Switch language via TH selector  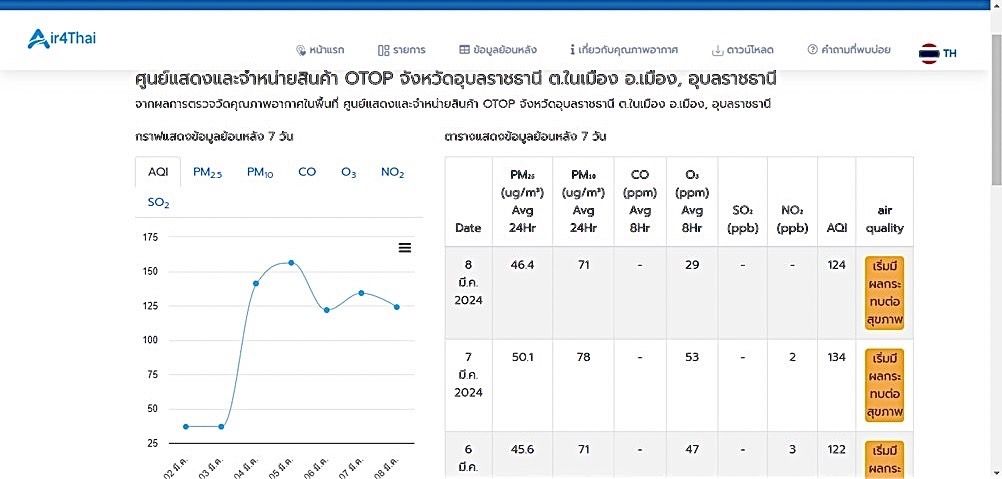[950, 54]
